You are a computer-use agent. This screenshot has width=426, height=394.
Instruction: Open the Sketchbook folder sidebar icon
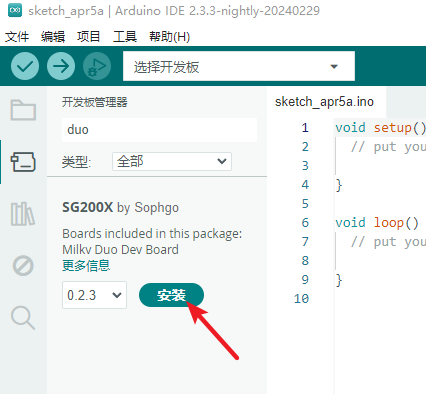pos(23,110)
